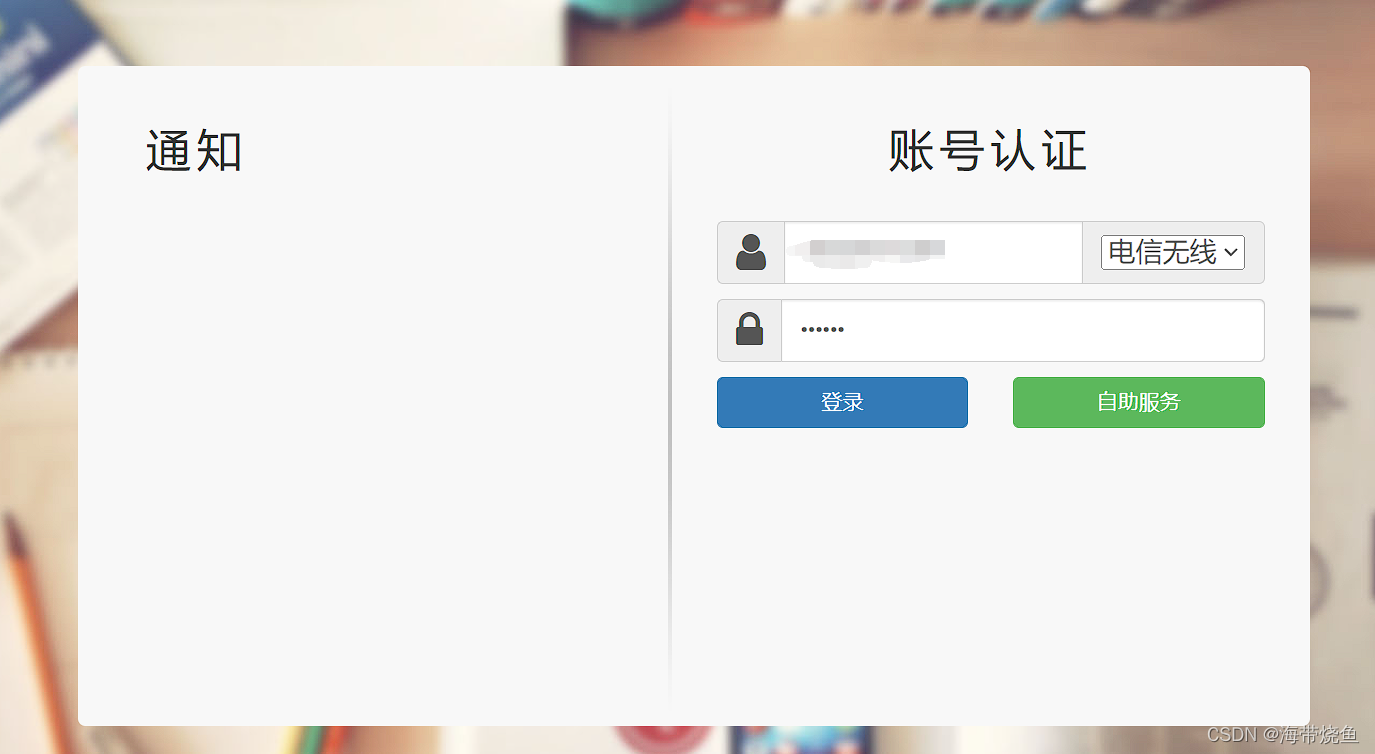This screenshot has height=754, width=1375.
Task: Click the user avatar icon
Action: 751,253
